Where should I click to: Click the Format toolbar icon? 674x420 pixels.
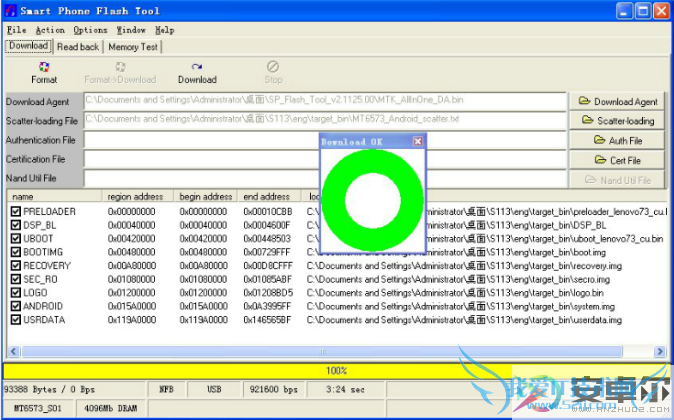click(44, 72)
